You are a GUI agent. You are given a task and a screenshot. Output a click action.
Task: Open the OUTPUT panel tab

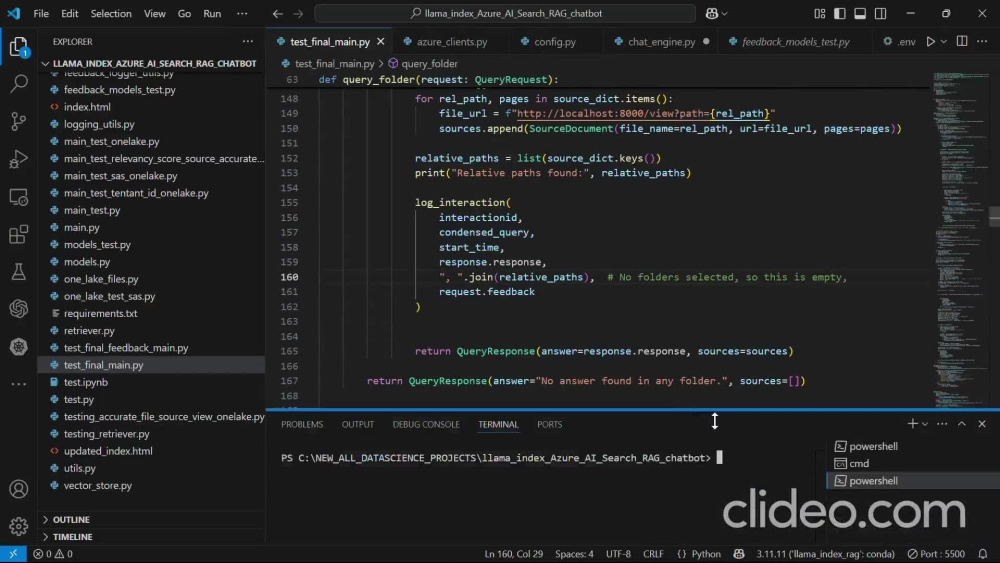click(357, 424)
